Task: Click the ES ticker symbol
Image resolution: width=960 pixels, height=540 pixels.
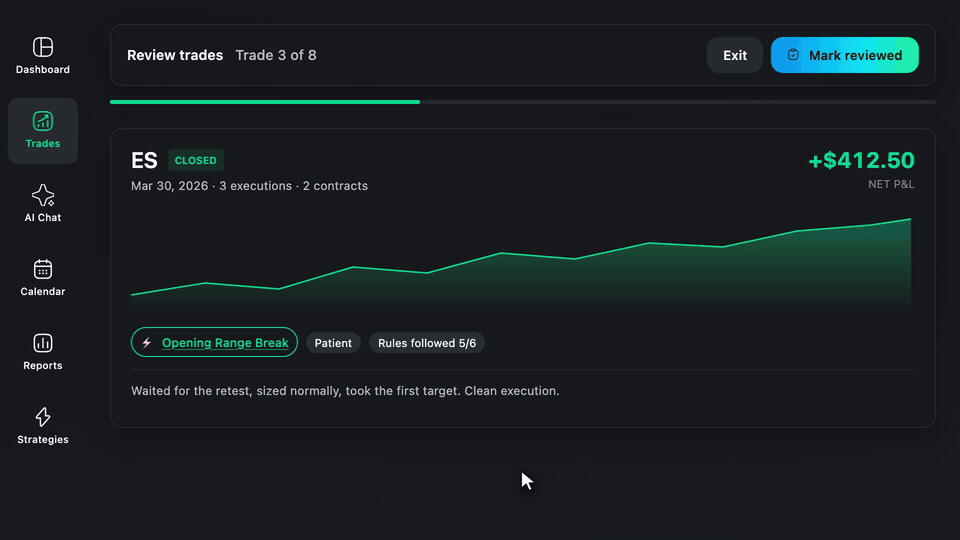Action: click(144, 160)
